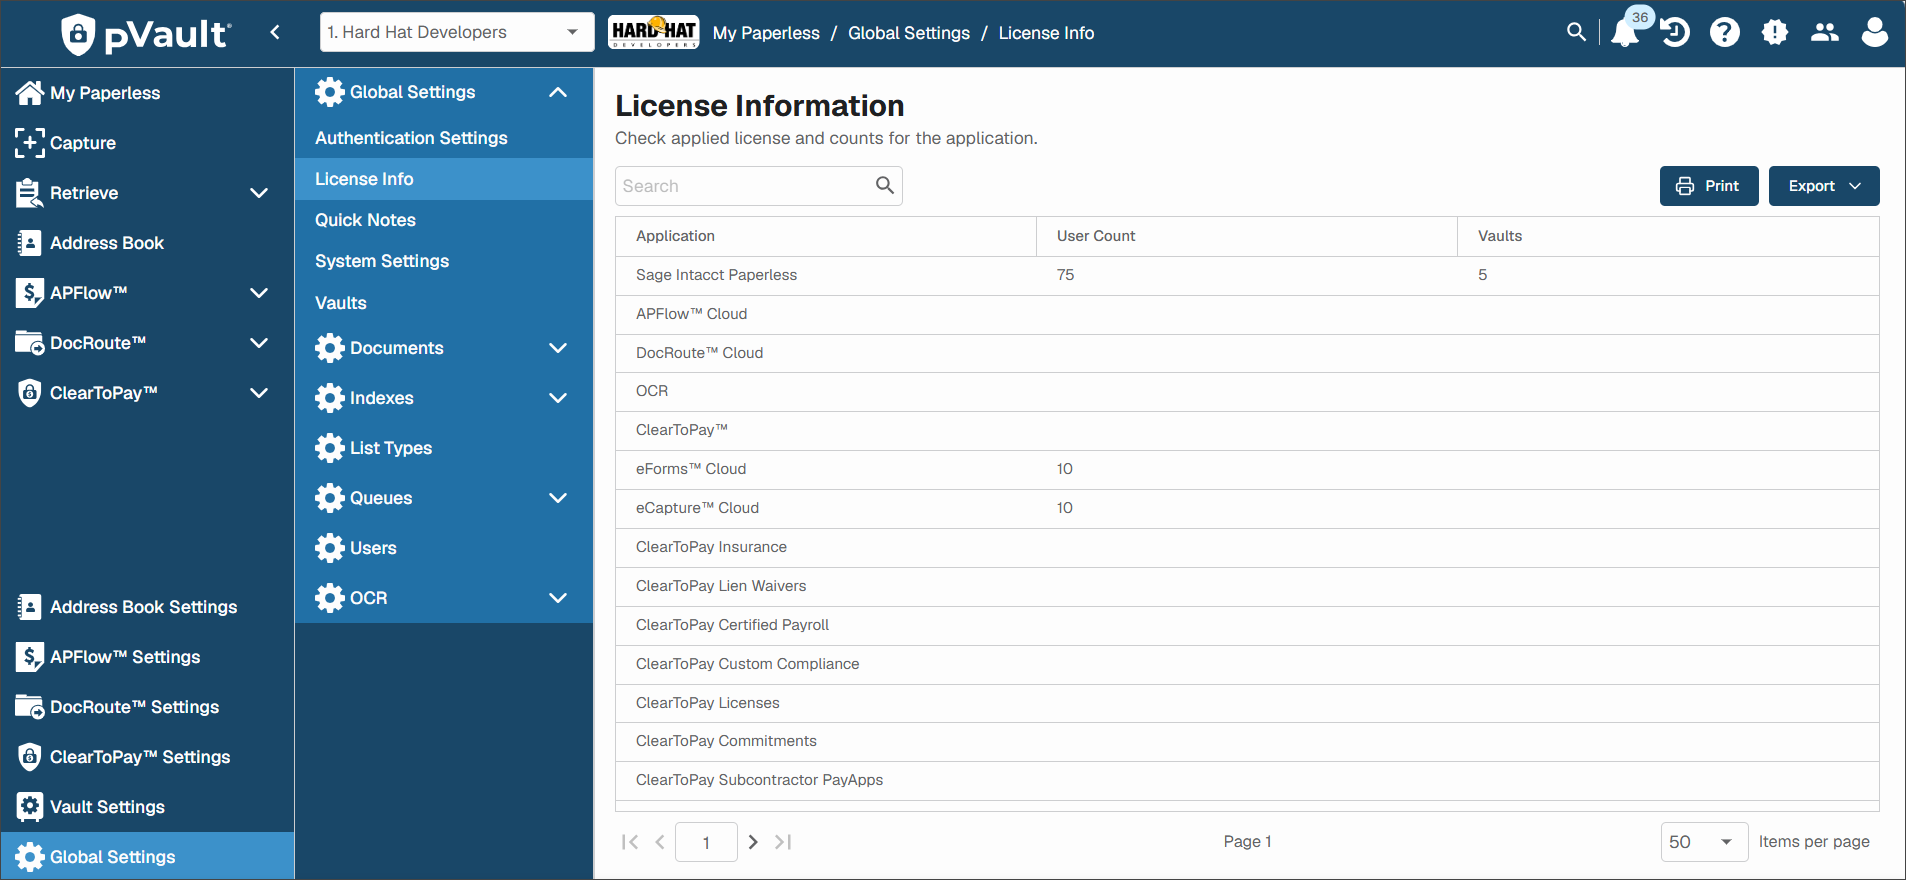Select the ClearToPay Lien Waivers row
The width and height of the screenshot is (1906, 880).
[1247, 586]
